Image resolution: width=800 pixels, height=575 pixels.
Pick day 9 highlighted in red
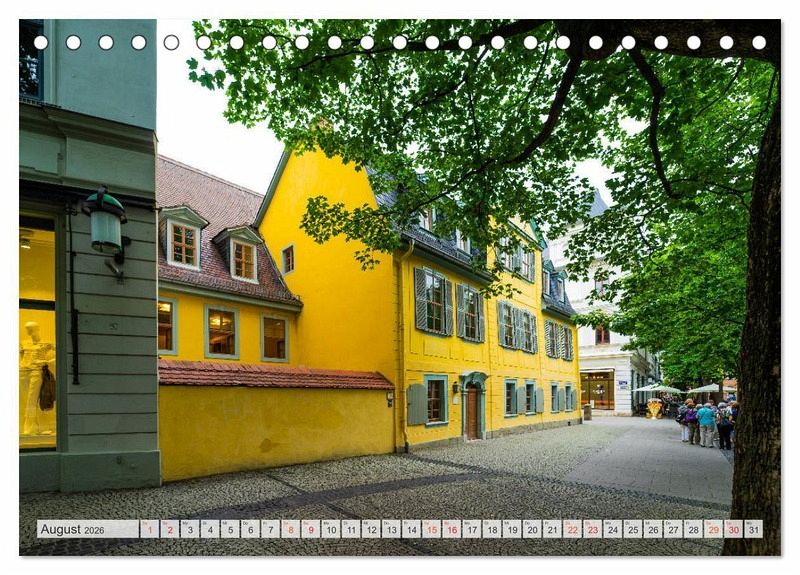point(310,529)
